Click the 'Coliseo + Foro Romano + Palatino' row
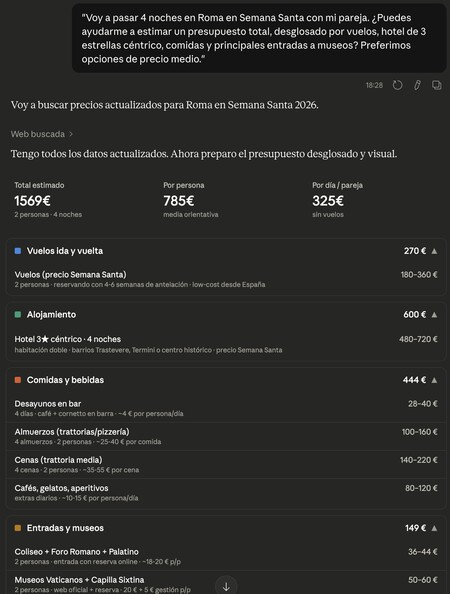This screenshot has width=450, height=594. (226, 556)
